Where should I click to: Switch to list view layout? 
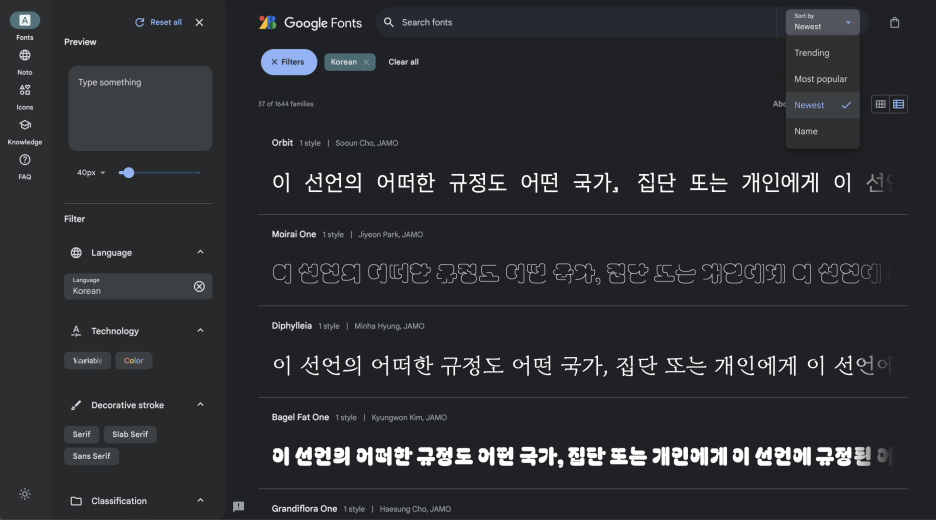point(898,104)
